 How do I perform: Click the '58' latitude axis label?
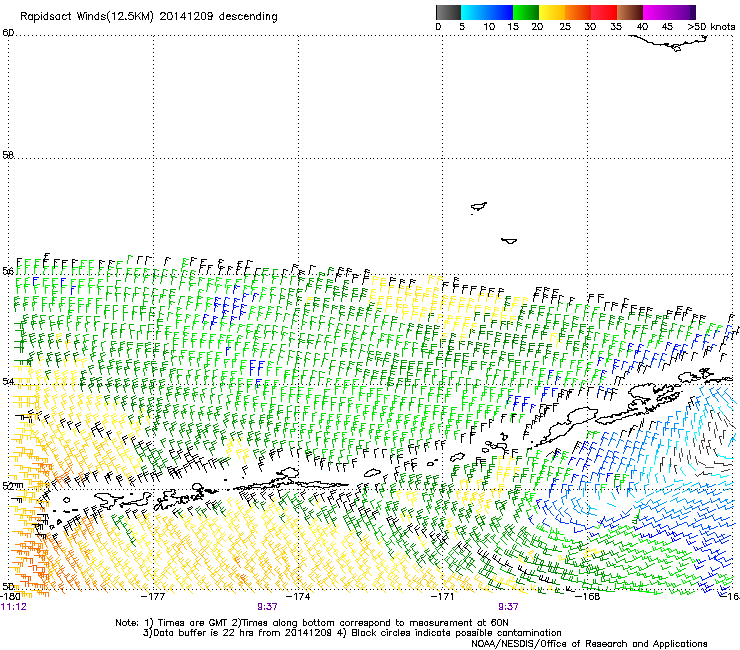tap(8, 155)
